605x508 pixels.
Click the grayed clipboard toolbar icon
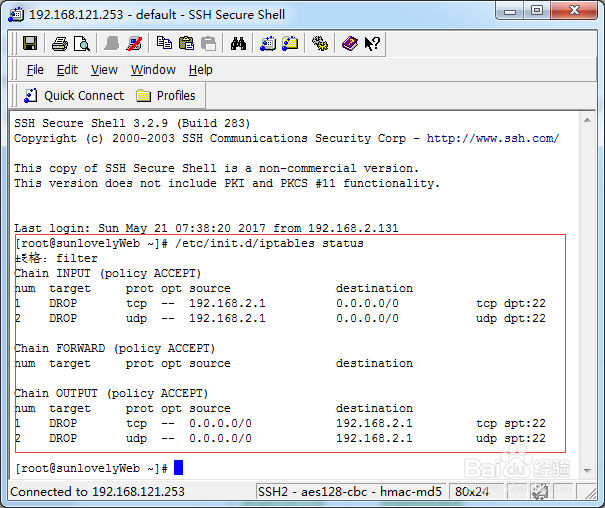tap(209, 43)
